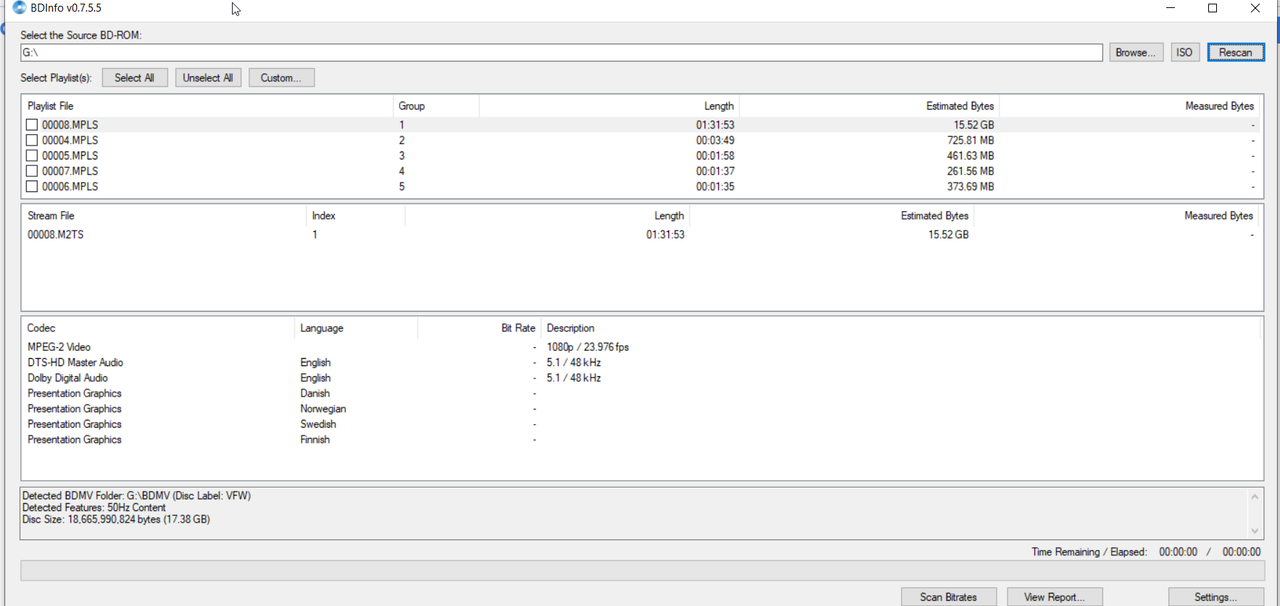
Task: Click the Codec column header
Action: click(158, 328)
